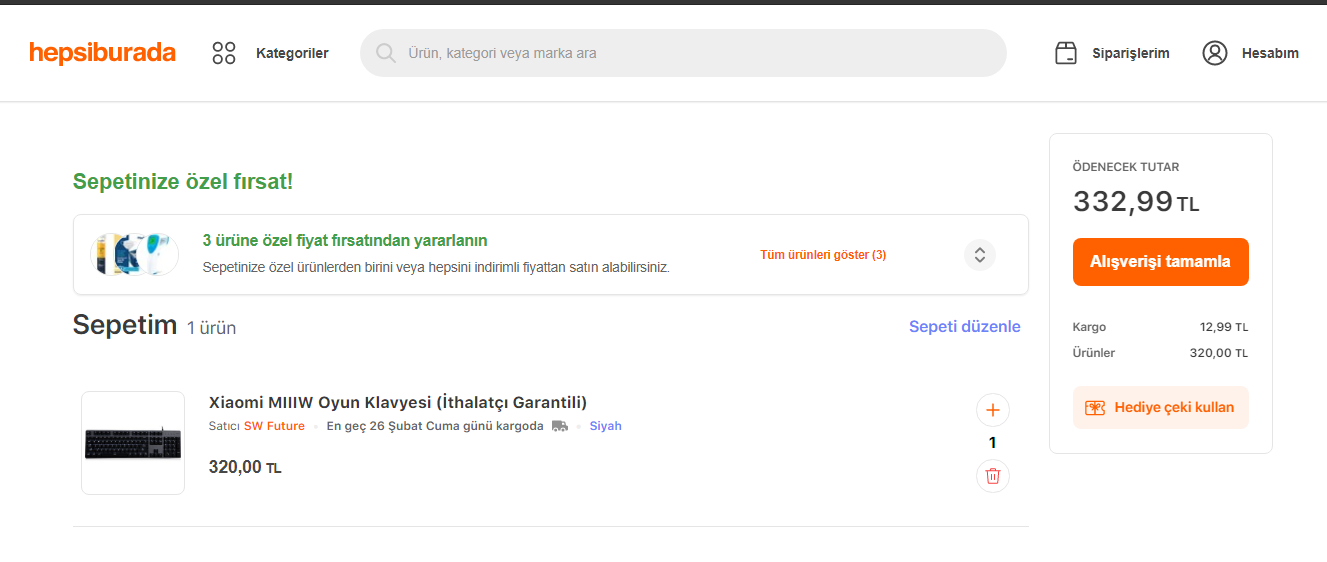1327x562 pixels.
Task: Click the gift voucher ticket icon
Action: [x=1095, y=408]
